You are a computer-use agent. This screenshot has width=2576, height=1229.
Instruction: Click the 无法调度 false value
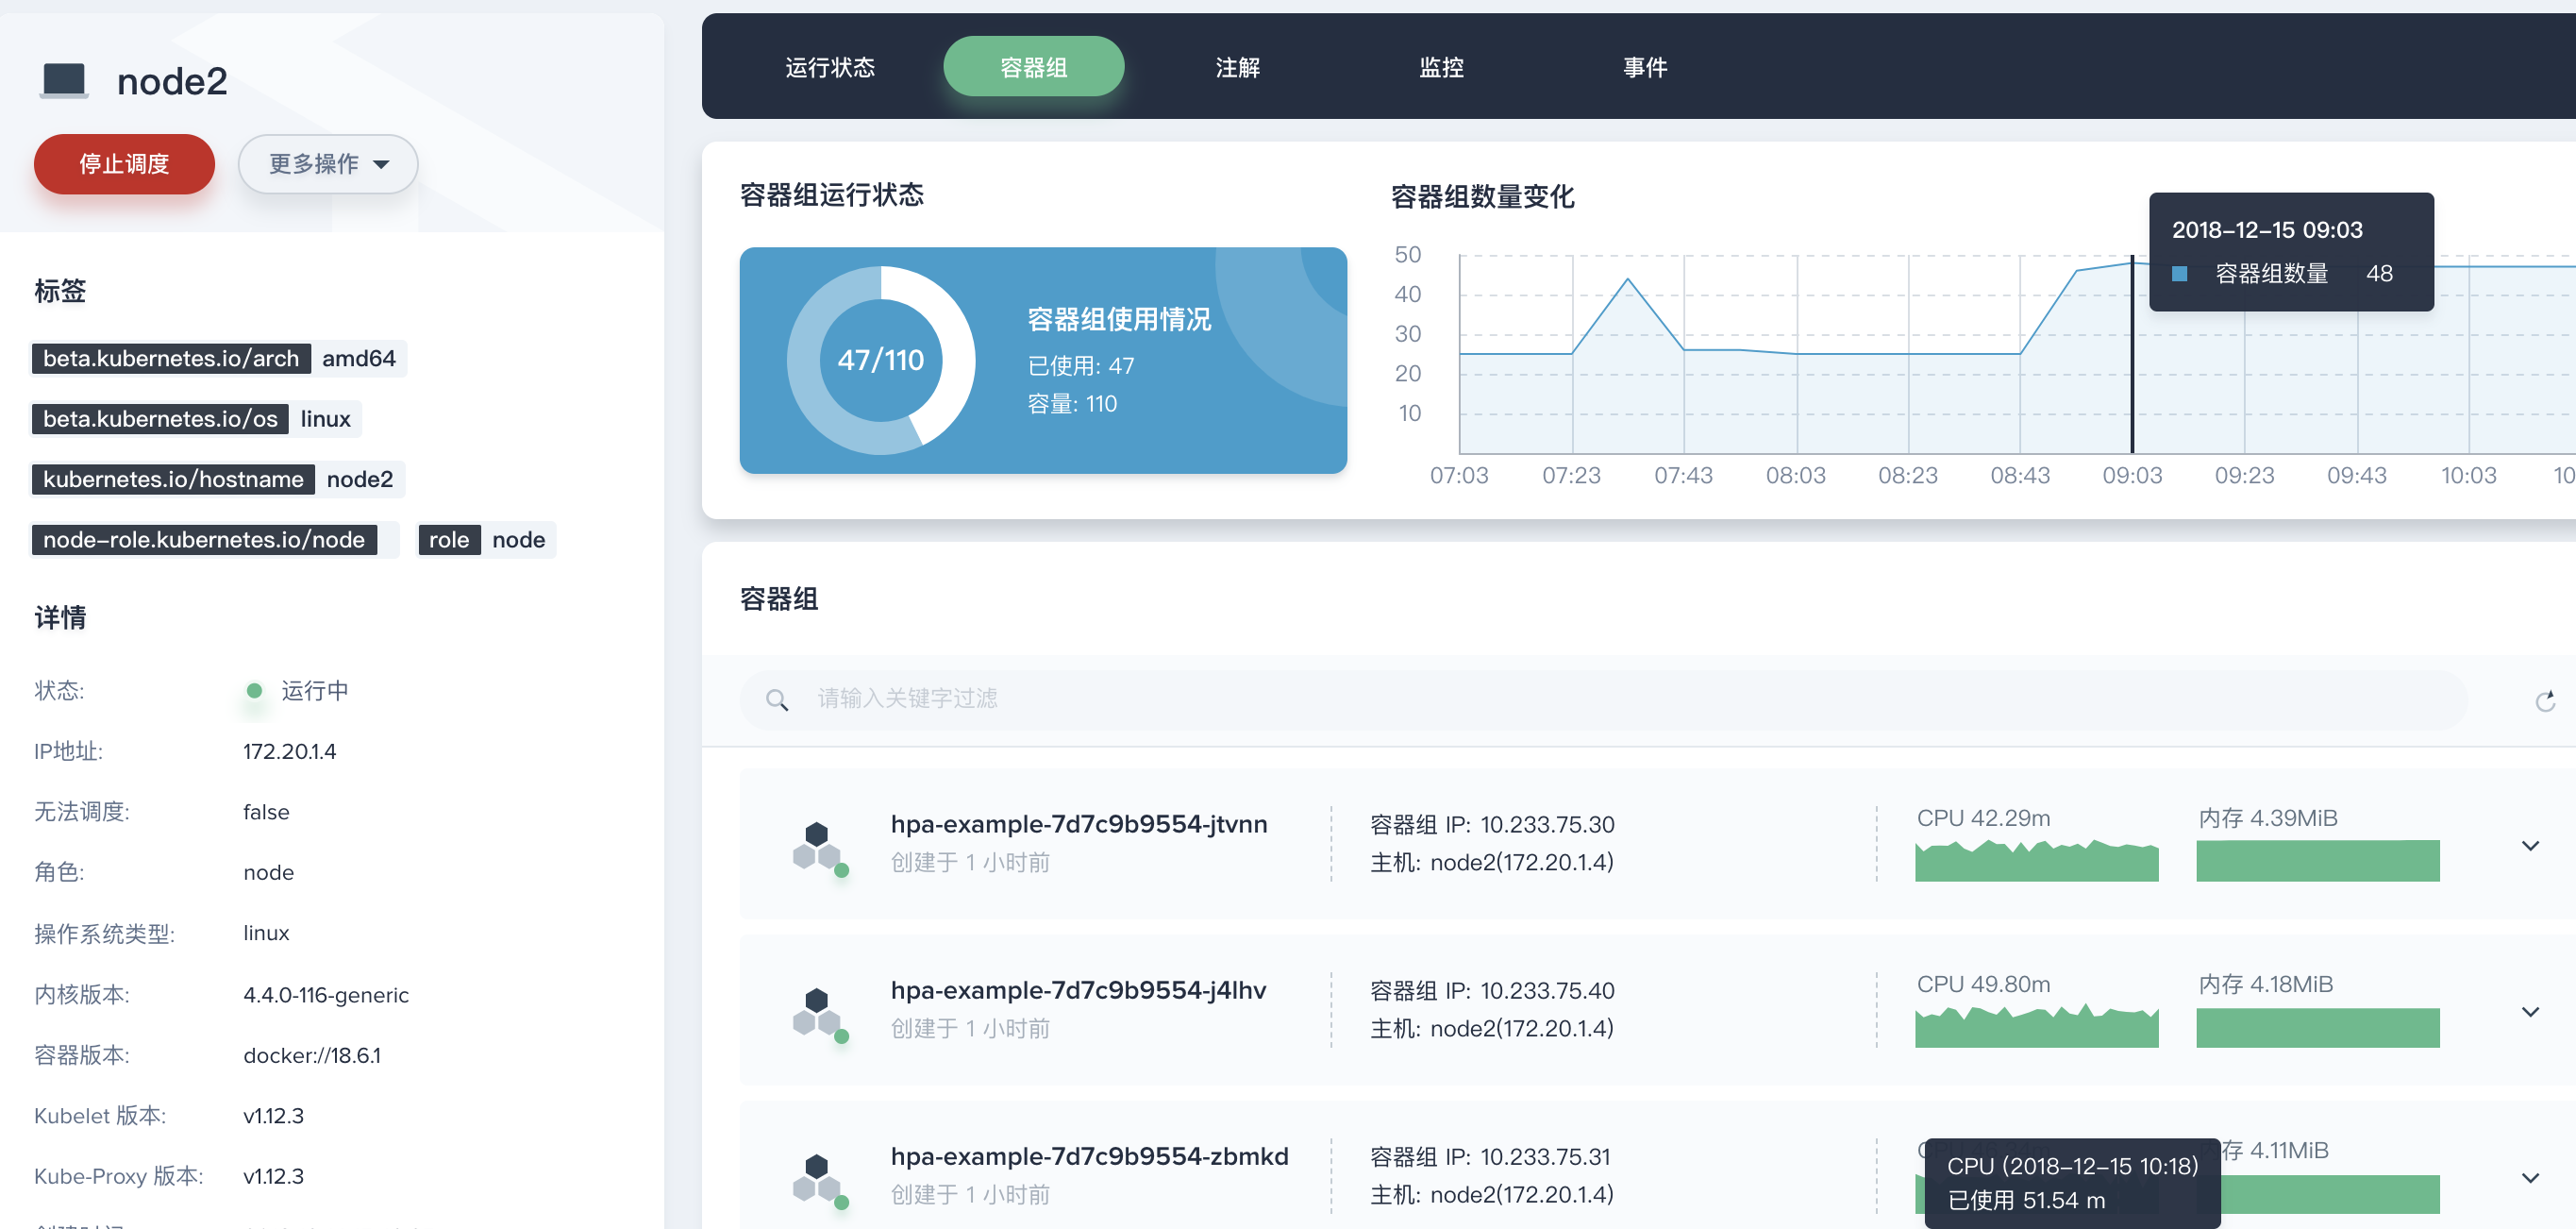coord(266,813)
